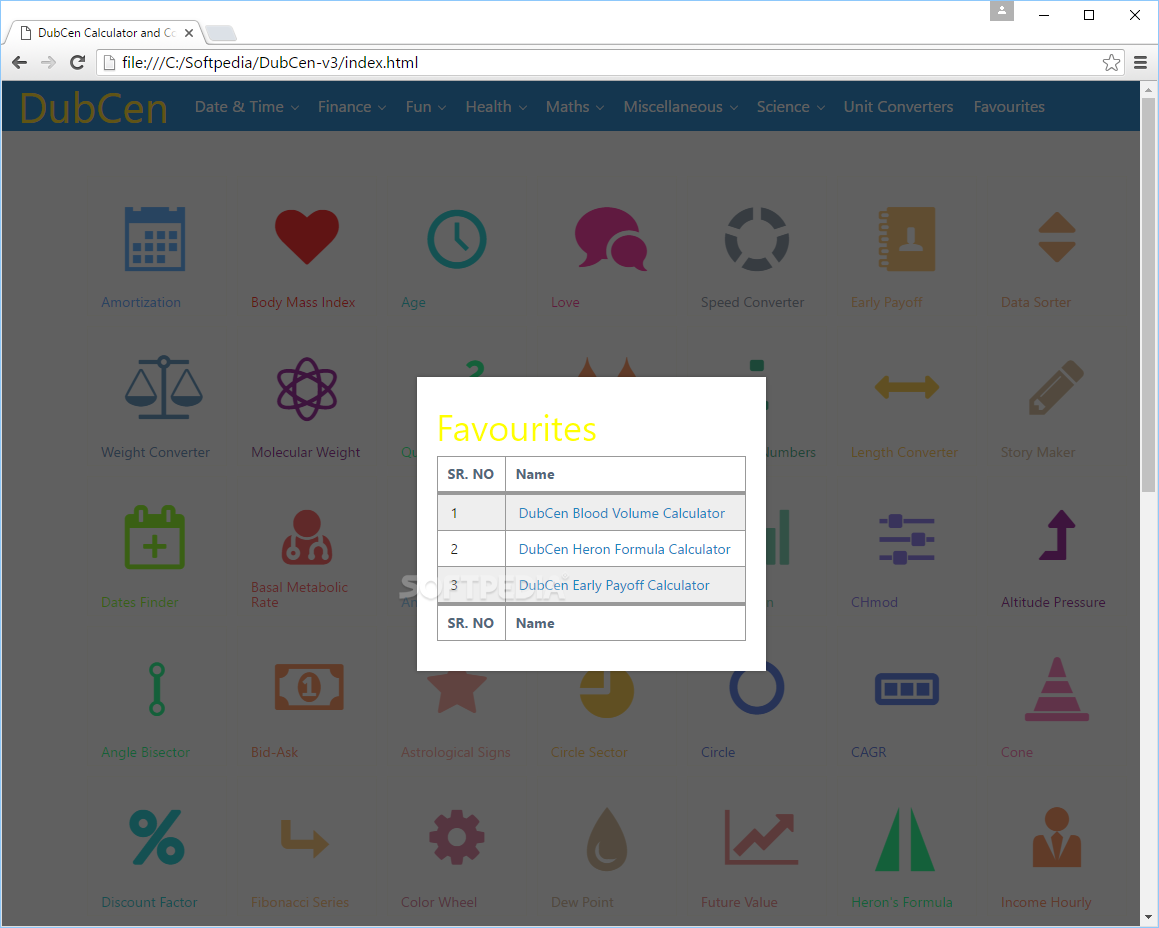Open the Bid-Ask money bill icon

pyautogui.click(x=309, y=687)
